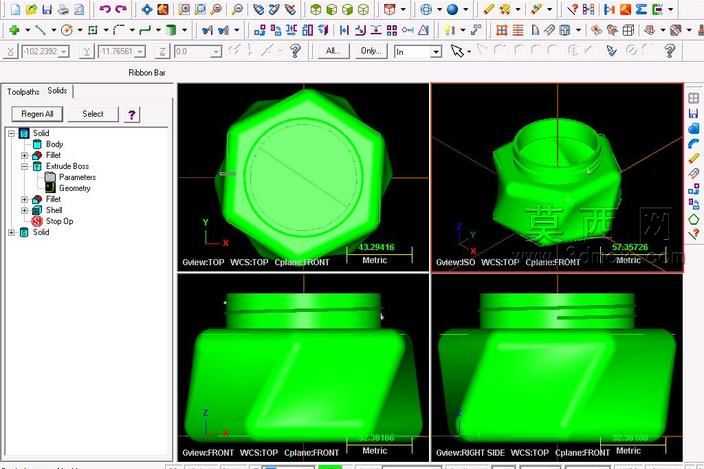Click the red grid icon
Image resolution: width=704 pixels, height=469 pixels.
(502, 30)
